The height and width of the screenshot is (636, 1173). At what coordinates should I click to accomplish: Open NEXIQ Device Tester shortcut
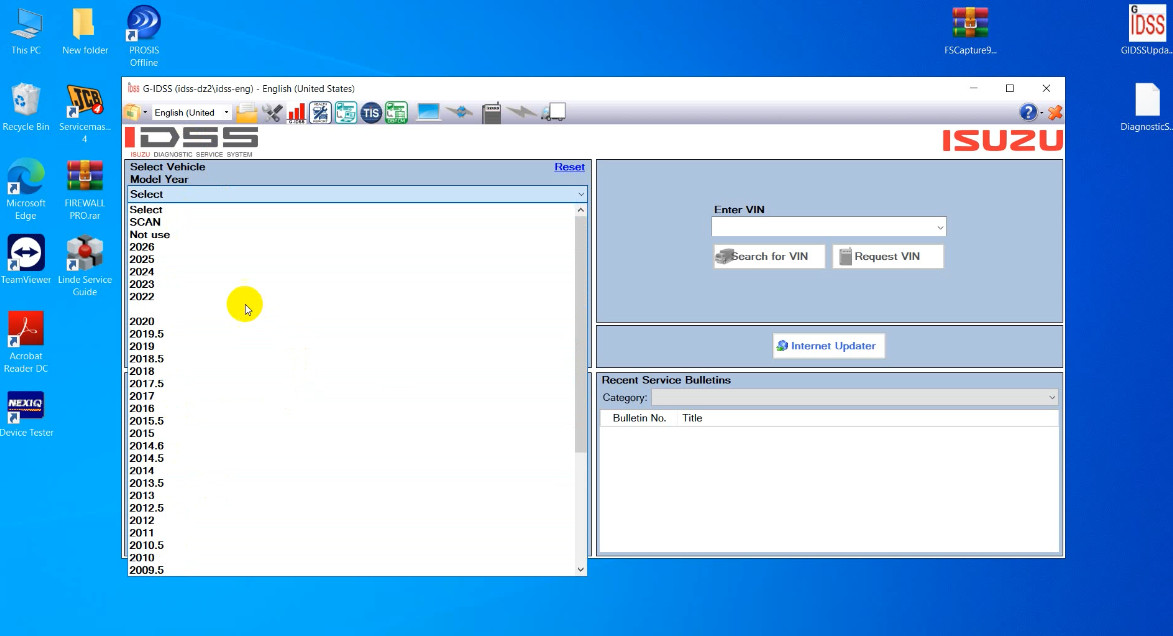click(x=25, y=415)
